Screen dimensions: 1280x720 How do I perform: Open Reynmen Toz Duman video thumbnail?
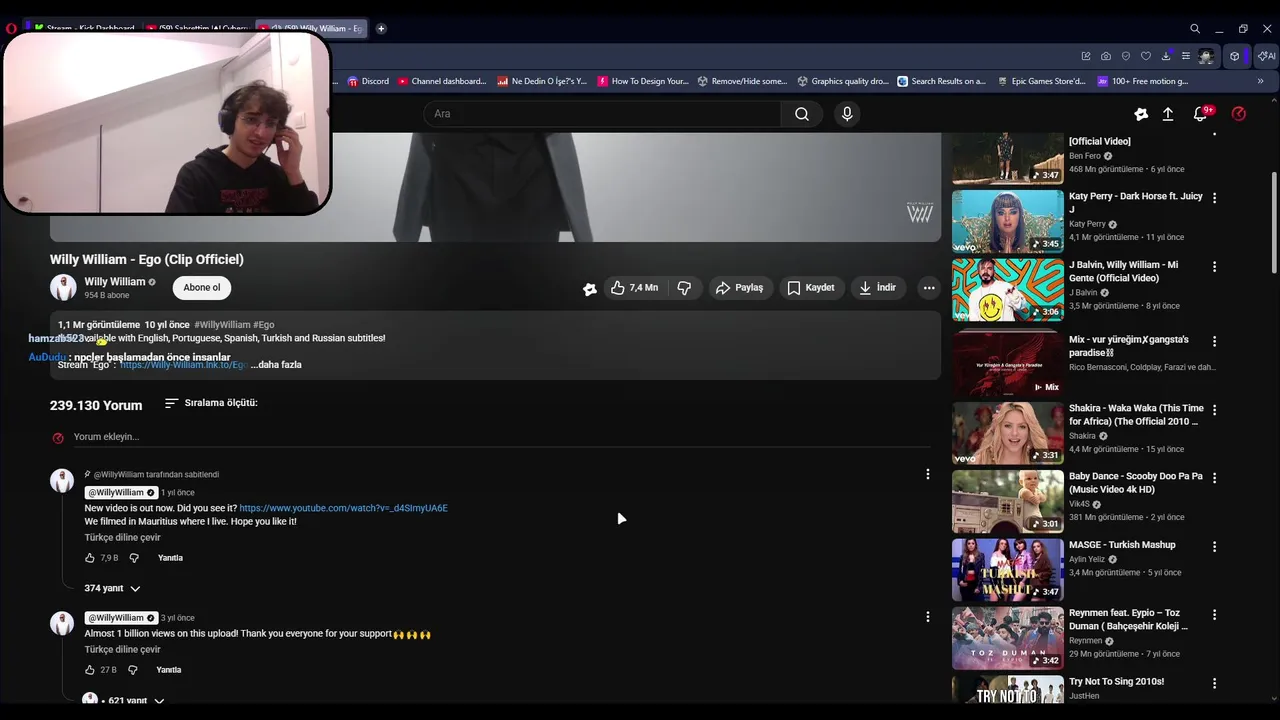pyautogui.click(x=1008, y=638)
